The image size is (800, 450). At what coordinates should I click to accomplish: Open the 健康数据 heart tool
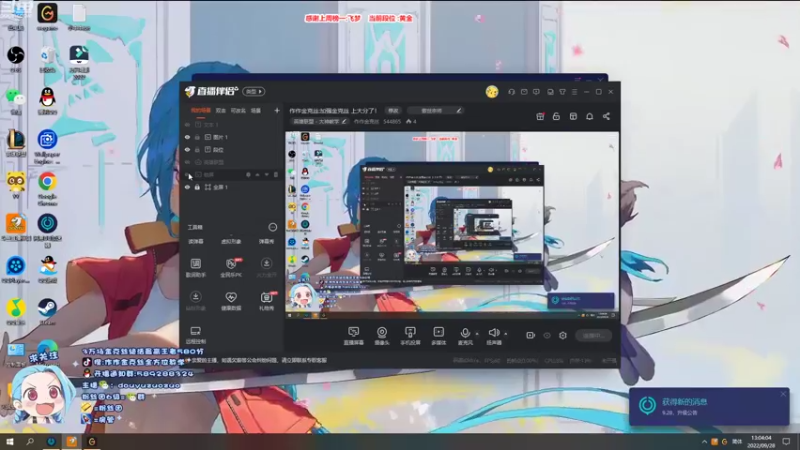[x=231, y=301]
